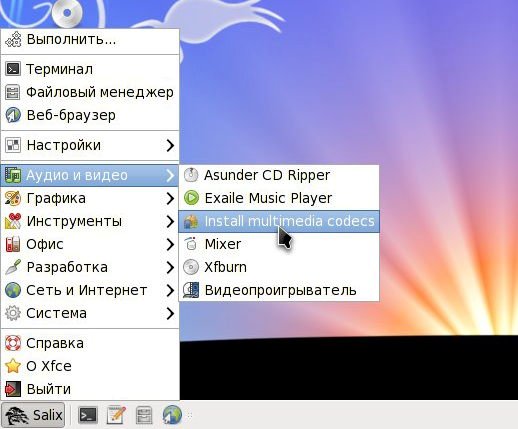The height and width of the screenshot is (429, 518).
Task: Open the Инструменты category label
Action: pos(74,221)
